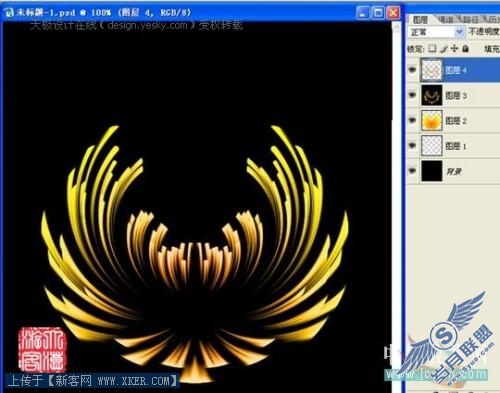Switch to the 通道 channels tab

[x=446, y=20]
